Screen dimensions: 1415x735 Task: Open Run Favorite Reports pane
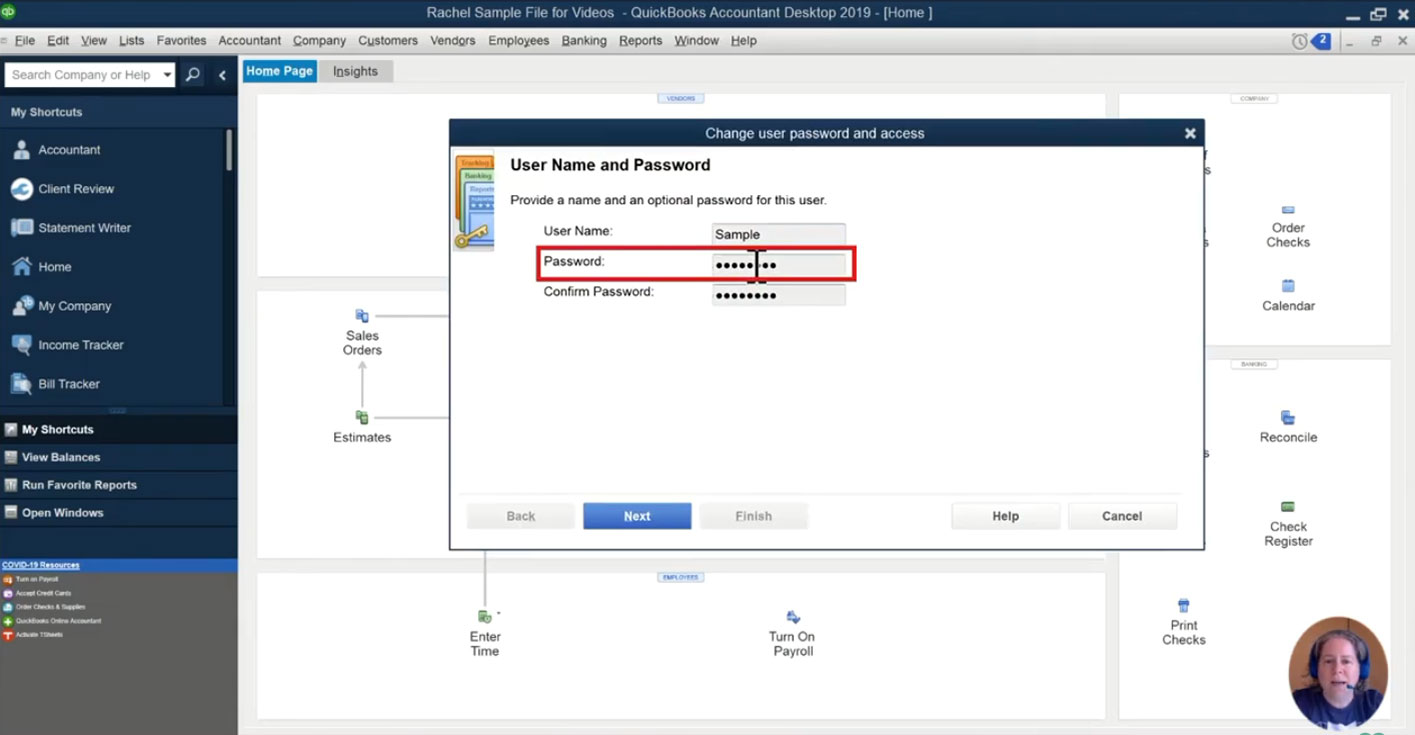[118, 485]
